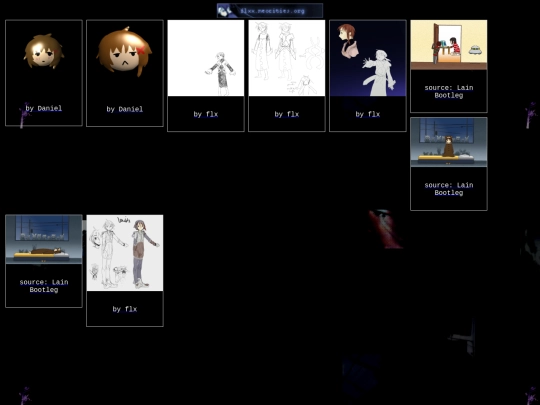Open the dark blue painting with white silhouette
Screen dimensions: 540x405
(368, 58)
